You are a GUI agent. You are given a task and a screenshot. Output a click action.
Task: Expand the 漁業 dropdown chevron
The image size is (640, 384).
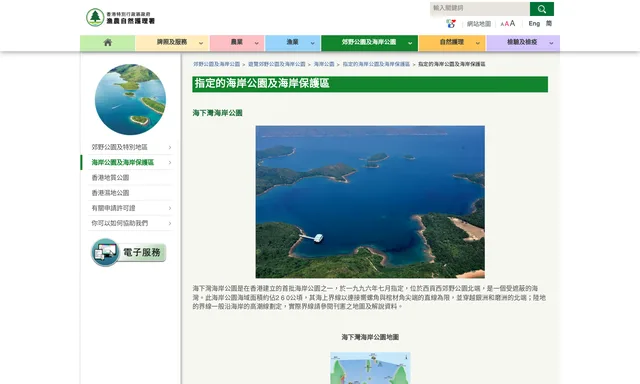coord(312,43)
